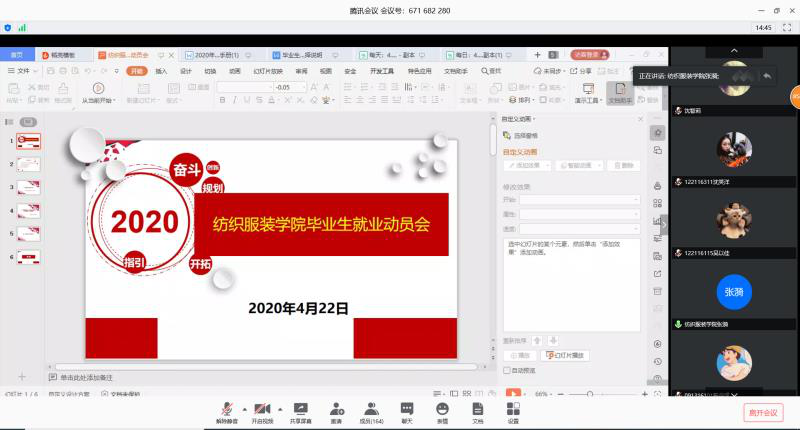Click the 2020 slide title text box
Image resolution: width=800 pixels, height=430 pixels.
pos(144,222)
